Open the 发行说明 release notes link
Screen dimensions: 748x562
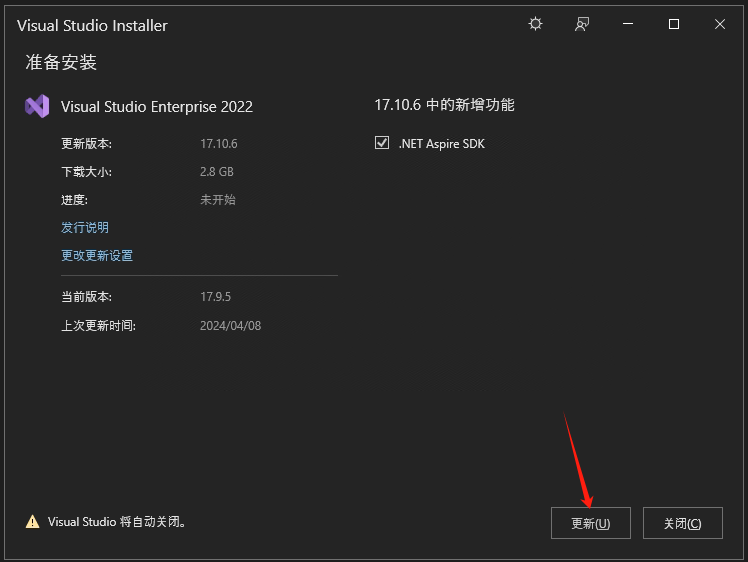(x=85, y=228)
